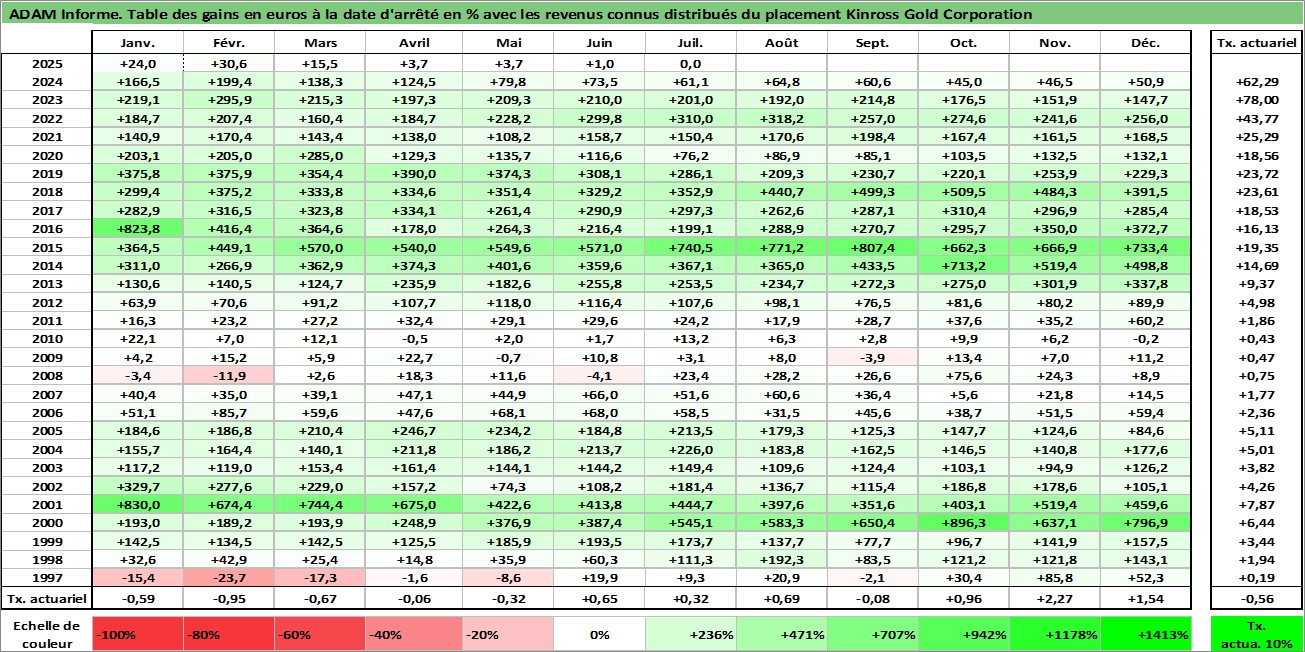Image resolution: width=1305 pixels, height=652 pixels.
Task: Click the -3,9 cell for September 2009
Action: pos(873,357)
